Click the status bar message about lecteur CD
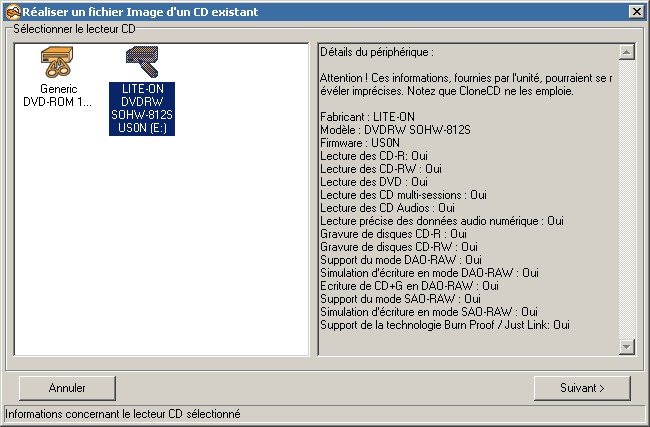 click(x=123, y=414)
